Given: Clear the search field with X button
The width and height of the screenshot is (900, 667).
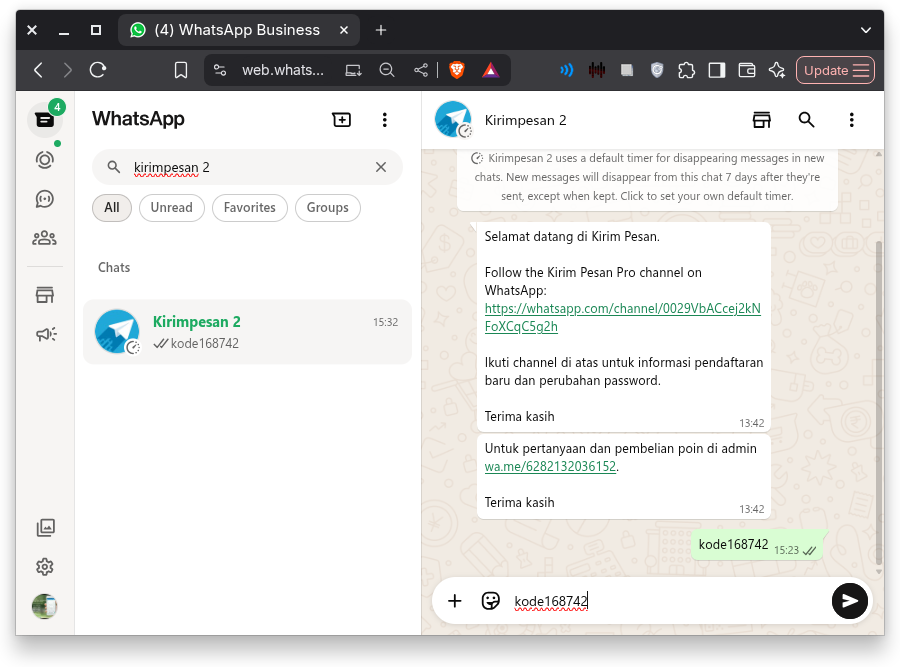Looking at the screenshot, I should pos(381,167).
